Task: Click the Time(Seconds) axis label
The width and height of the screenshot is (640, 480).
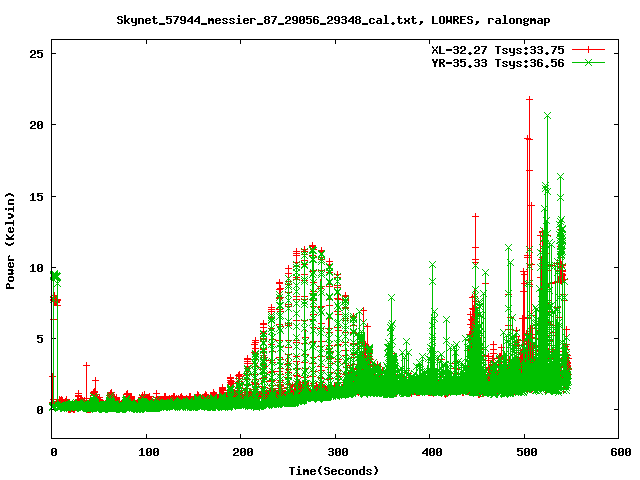Action: click(334, 471)
